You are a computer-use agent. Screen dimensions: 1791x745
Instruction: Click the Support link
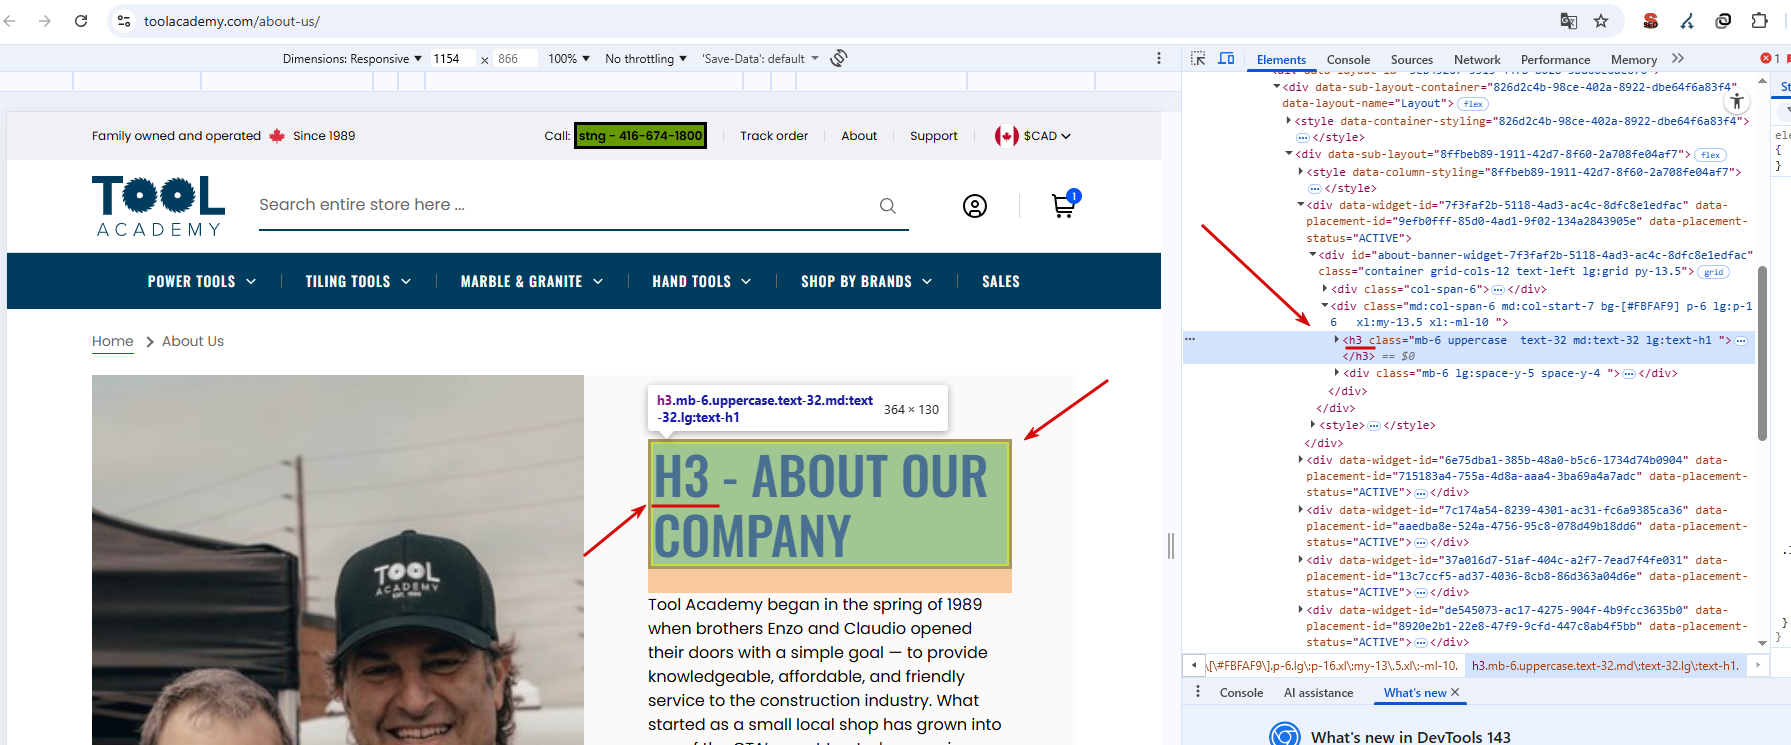click(x=934, y=136)
